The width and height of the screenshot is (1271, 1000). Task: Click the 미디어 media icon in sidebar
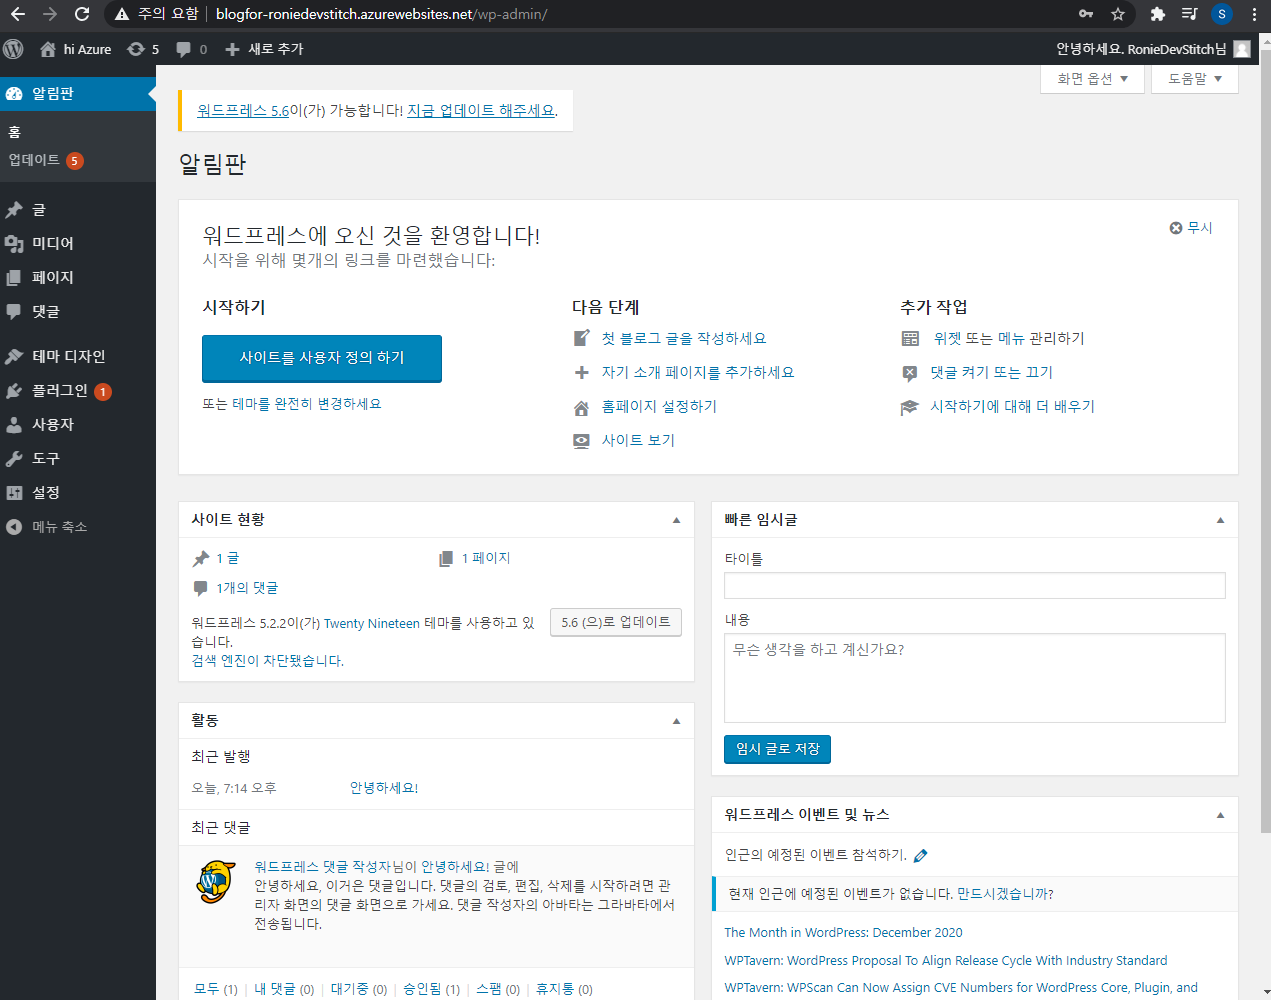[x=14, y=243]
